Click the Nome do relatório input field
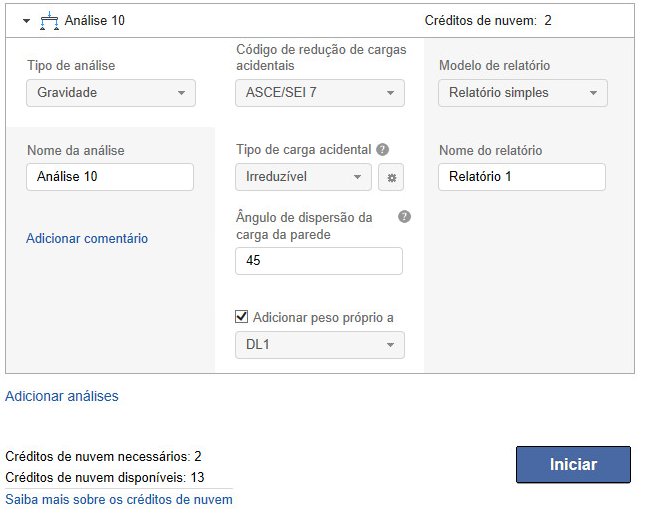The width and height of the screenshot is (645, 515). 522,177
